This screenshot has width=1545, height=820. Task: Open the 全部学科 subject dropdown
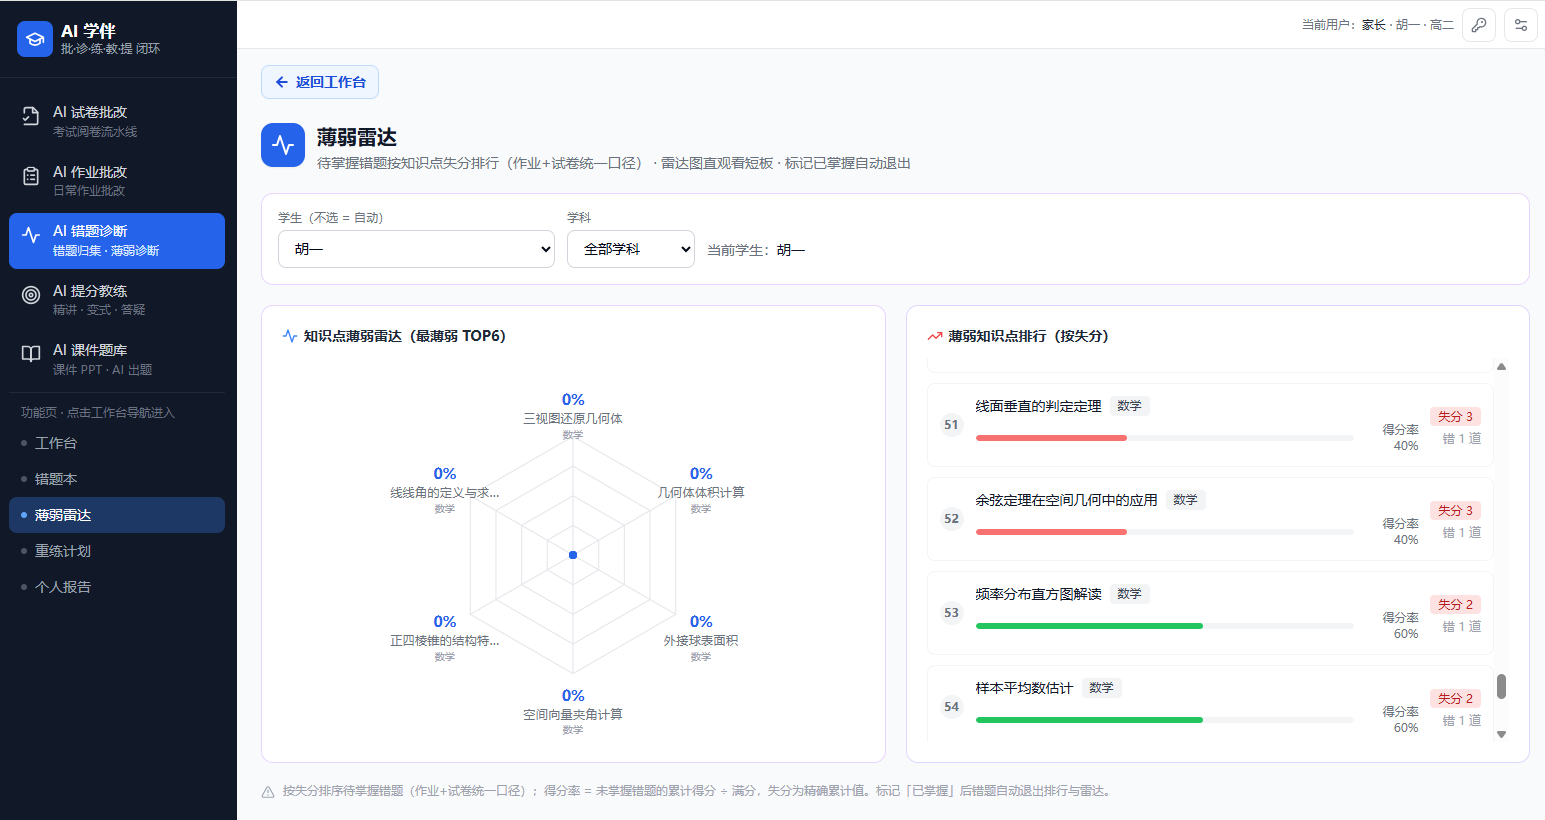click(x=631, y=249)
